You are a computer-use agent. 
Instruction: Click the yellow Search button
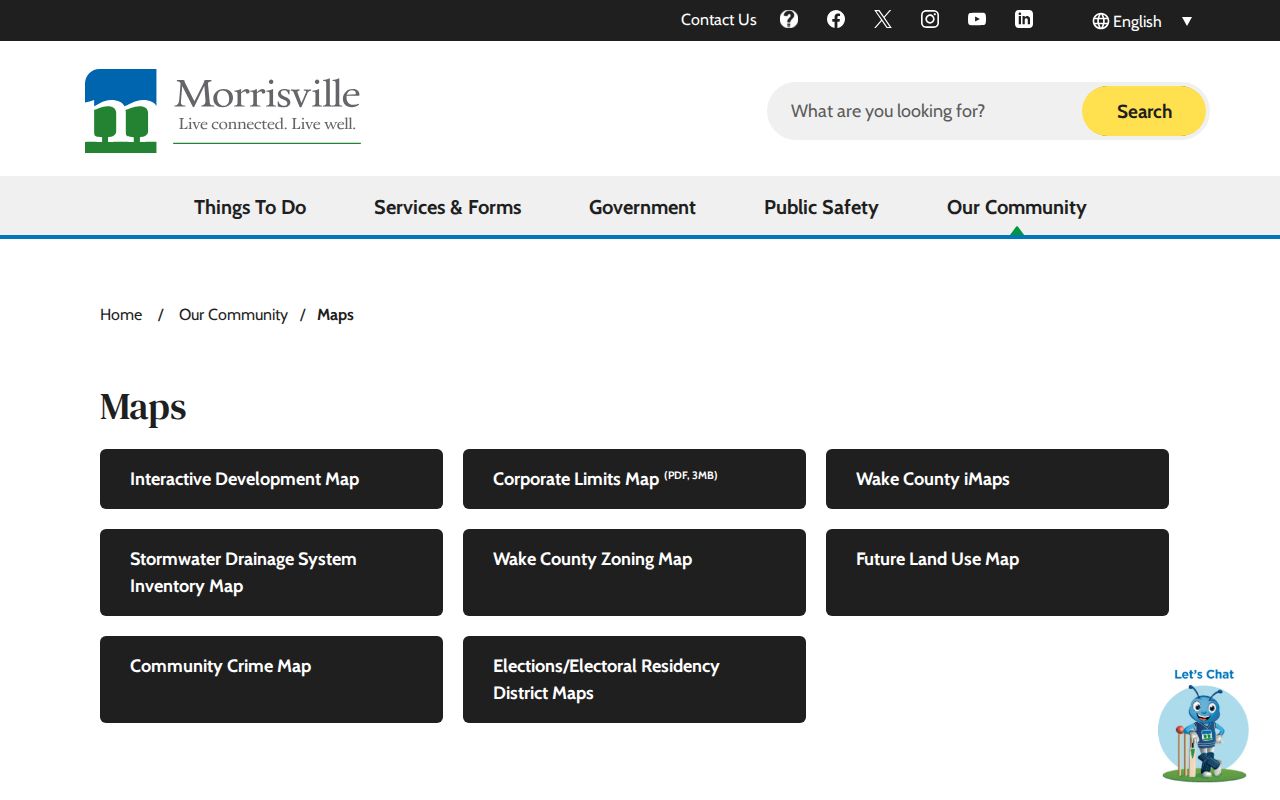[x=1144, y=111]
